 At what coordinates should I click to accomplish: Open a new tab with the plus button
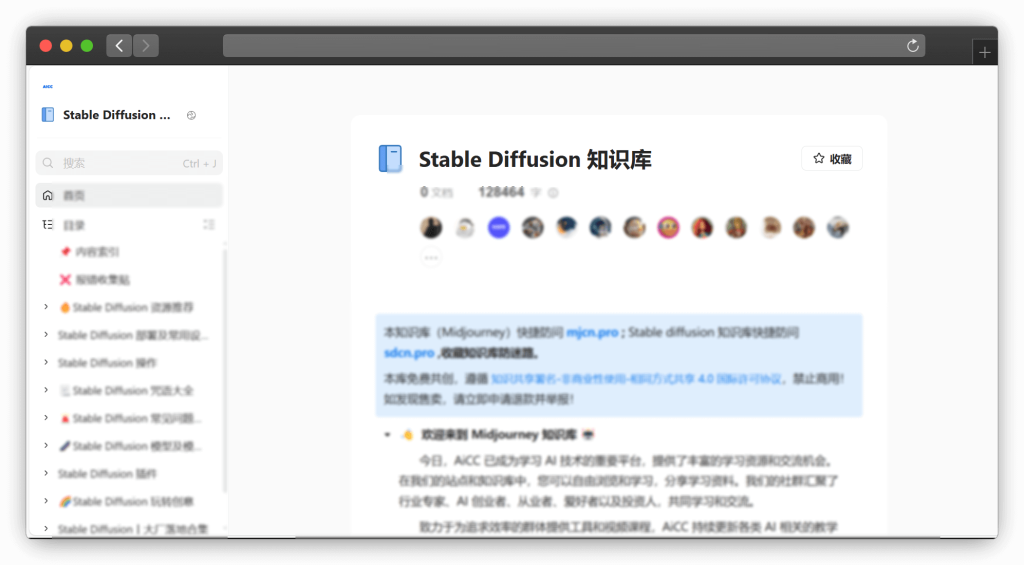pyautogui.click(x=985, y=52)
